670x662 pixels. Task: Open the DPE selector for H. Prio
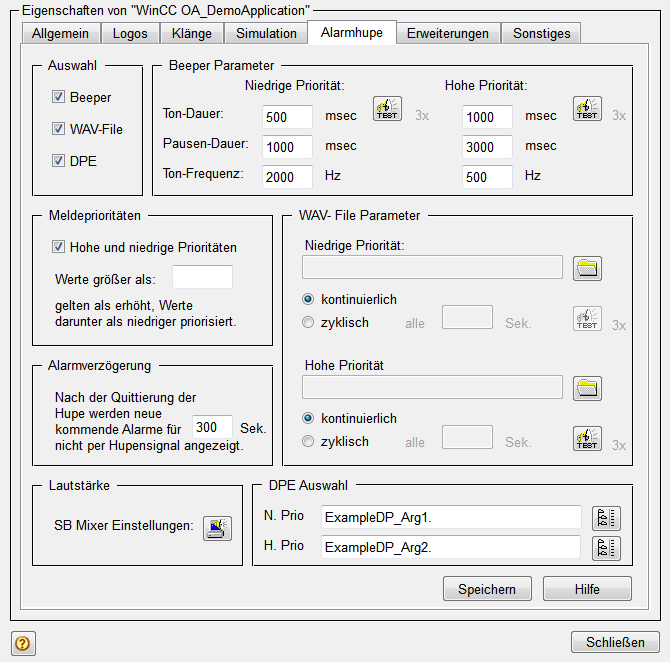606,548
